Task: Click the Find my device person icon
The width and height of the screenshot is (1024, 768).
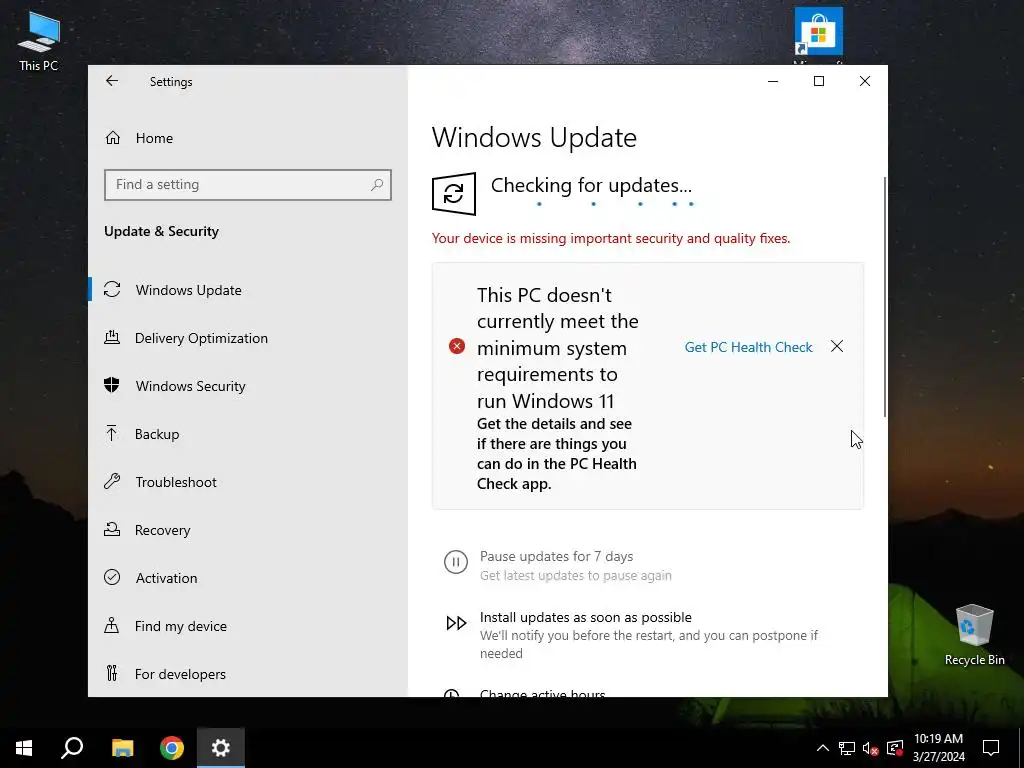Action: coord(112,625)
